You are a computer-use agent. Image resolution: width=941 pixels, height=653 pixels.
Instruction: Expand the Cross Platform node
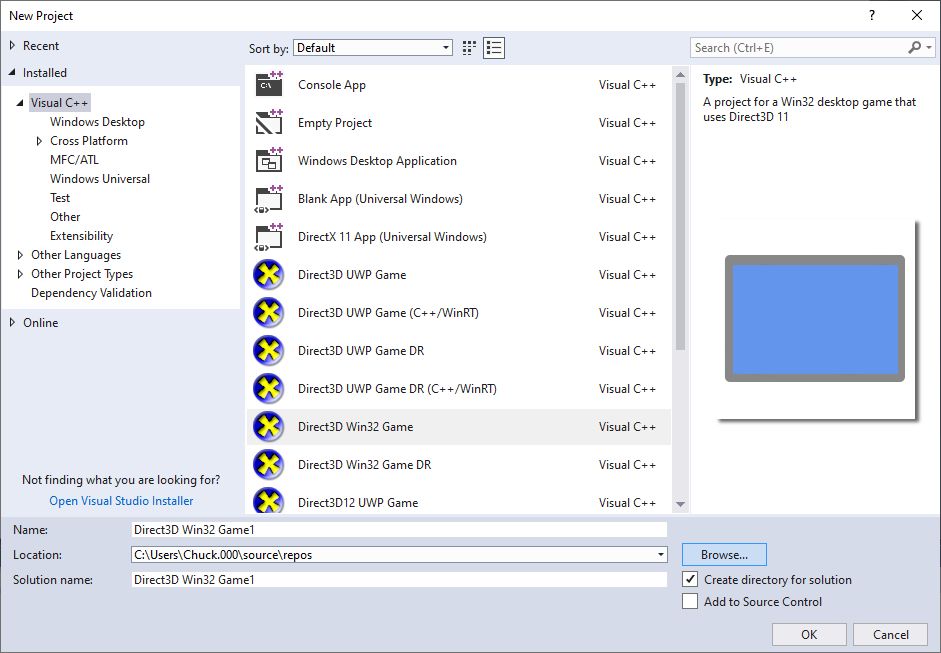click(40, 141)
